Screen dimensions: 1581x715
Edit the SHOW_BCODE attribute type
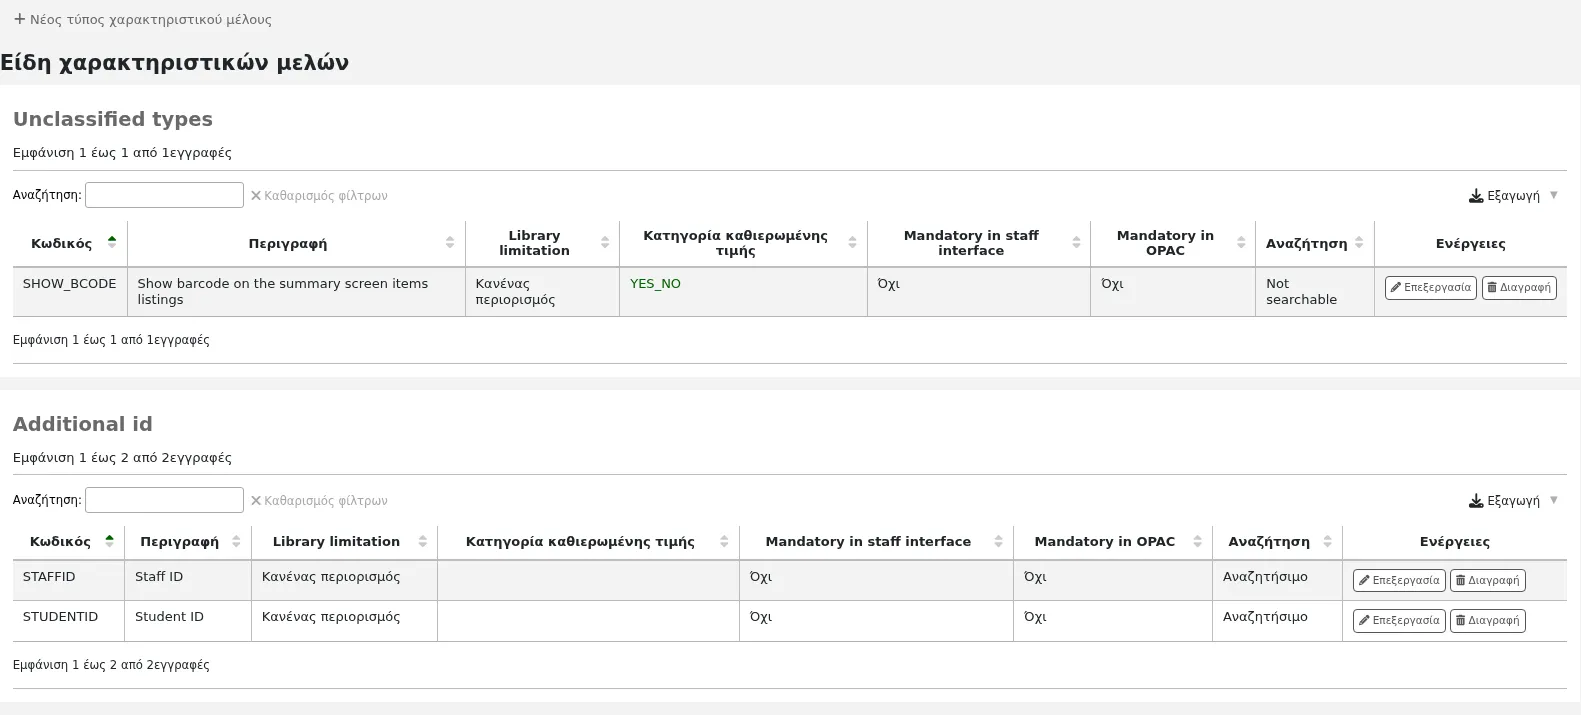tap(1430, 288)
